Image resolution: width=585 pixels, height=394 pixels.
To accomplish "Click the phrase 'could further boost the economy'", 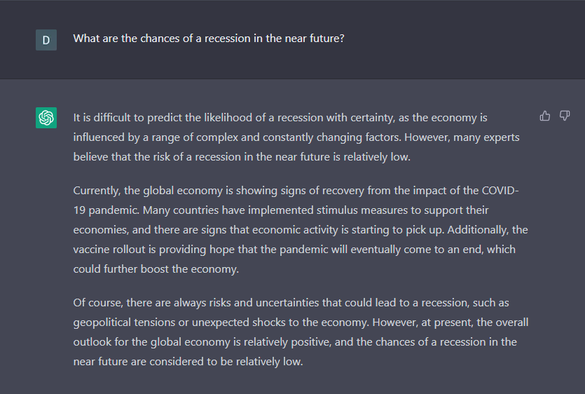I will click(155, 269).
